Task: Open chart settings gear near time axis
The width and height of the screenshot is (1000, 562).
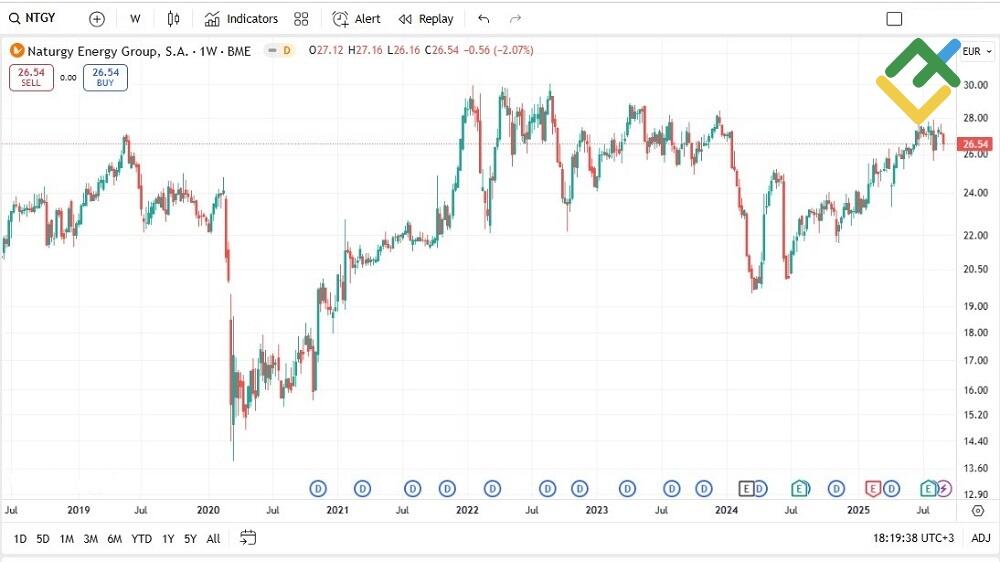Action: (977, 511)
